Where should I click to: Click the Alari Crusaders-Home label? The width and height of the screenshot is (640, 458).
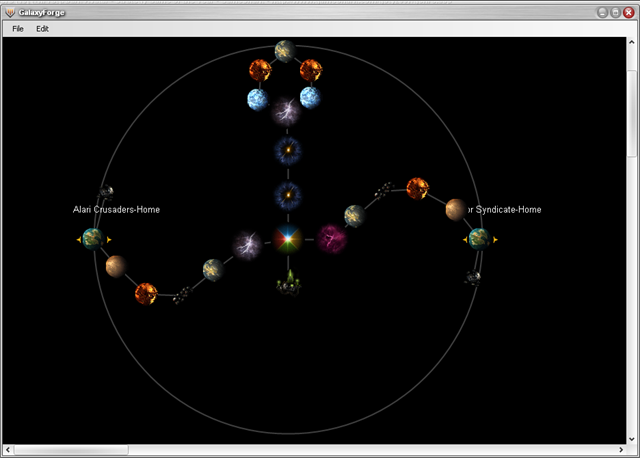116,209
